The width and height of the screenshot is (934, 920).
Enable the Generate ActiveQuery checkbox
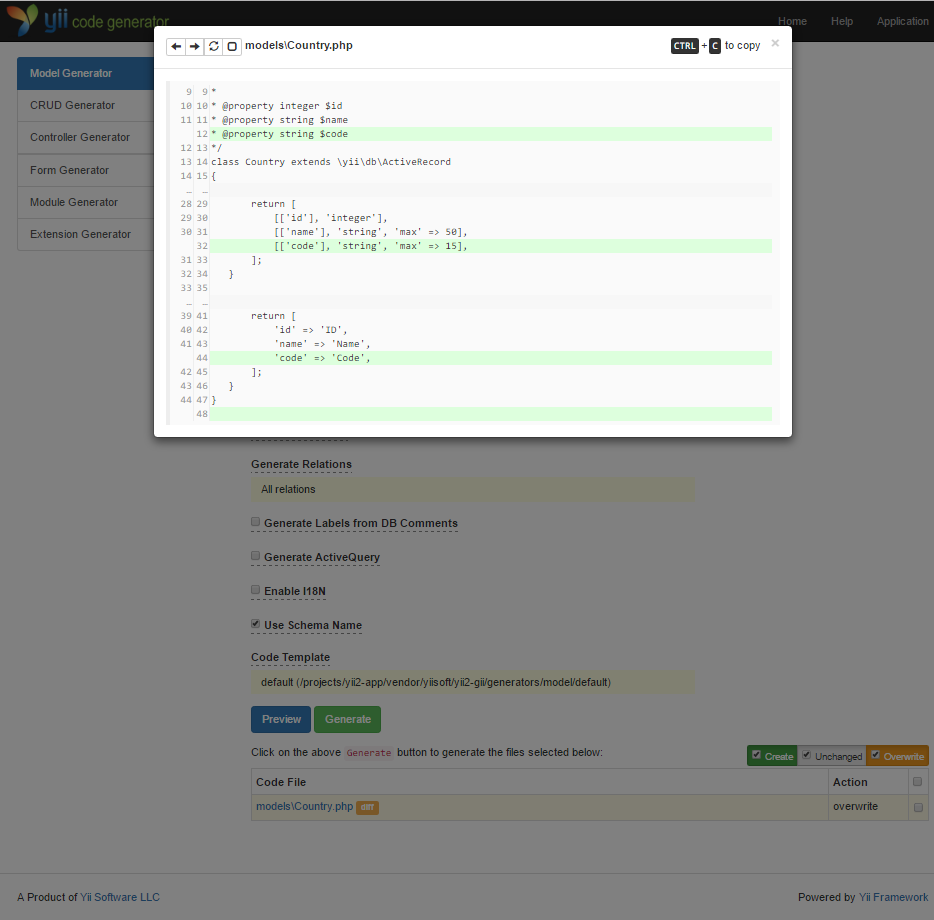tap(256, 556)
